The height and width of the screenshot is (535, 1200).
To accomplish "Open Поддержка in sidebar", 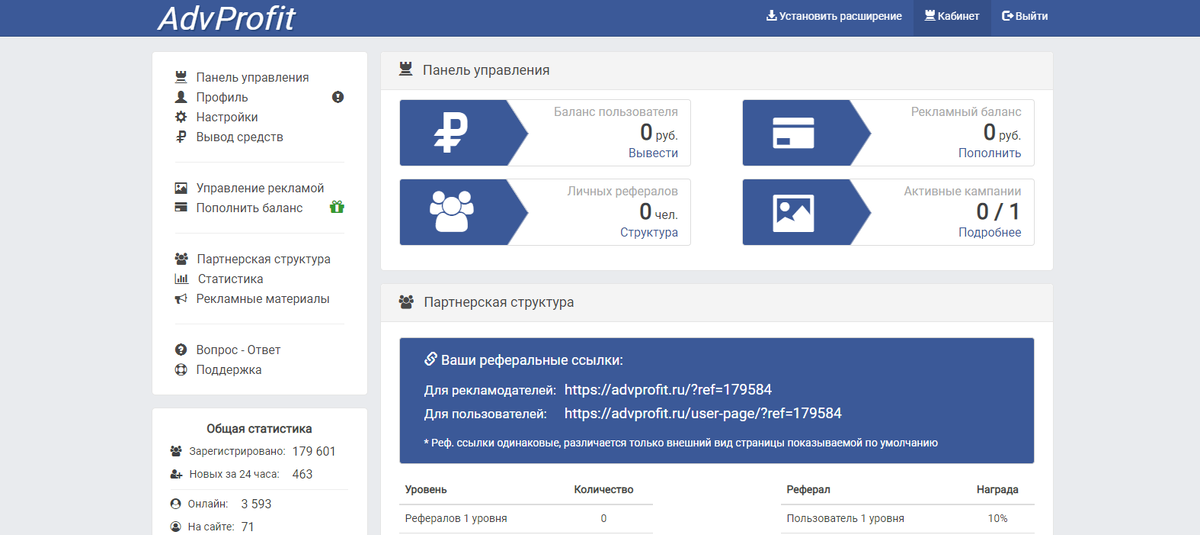I will tap(229, 370).
